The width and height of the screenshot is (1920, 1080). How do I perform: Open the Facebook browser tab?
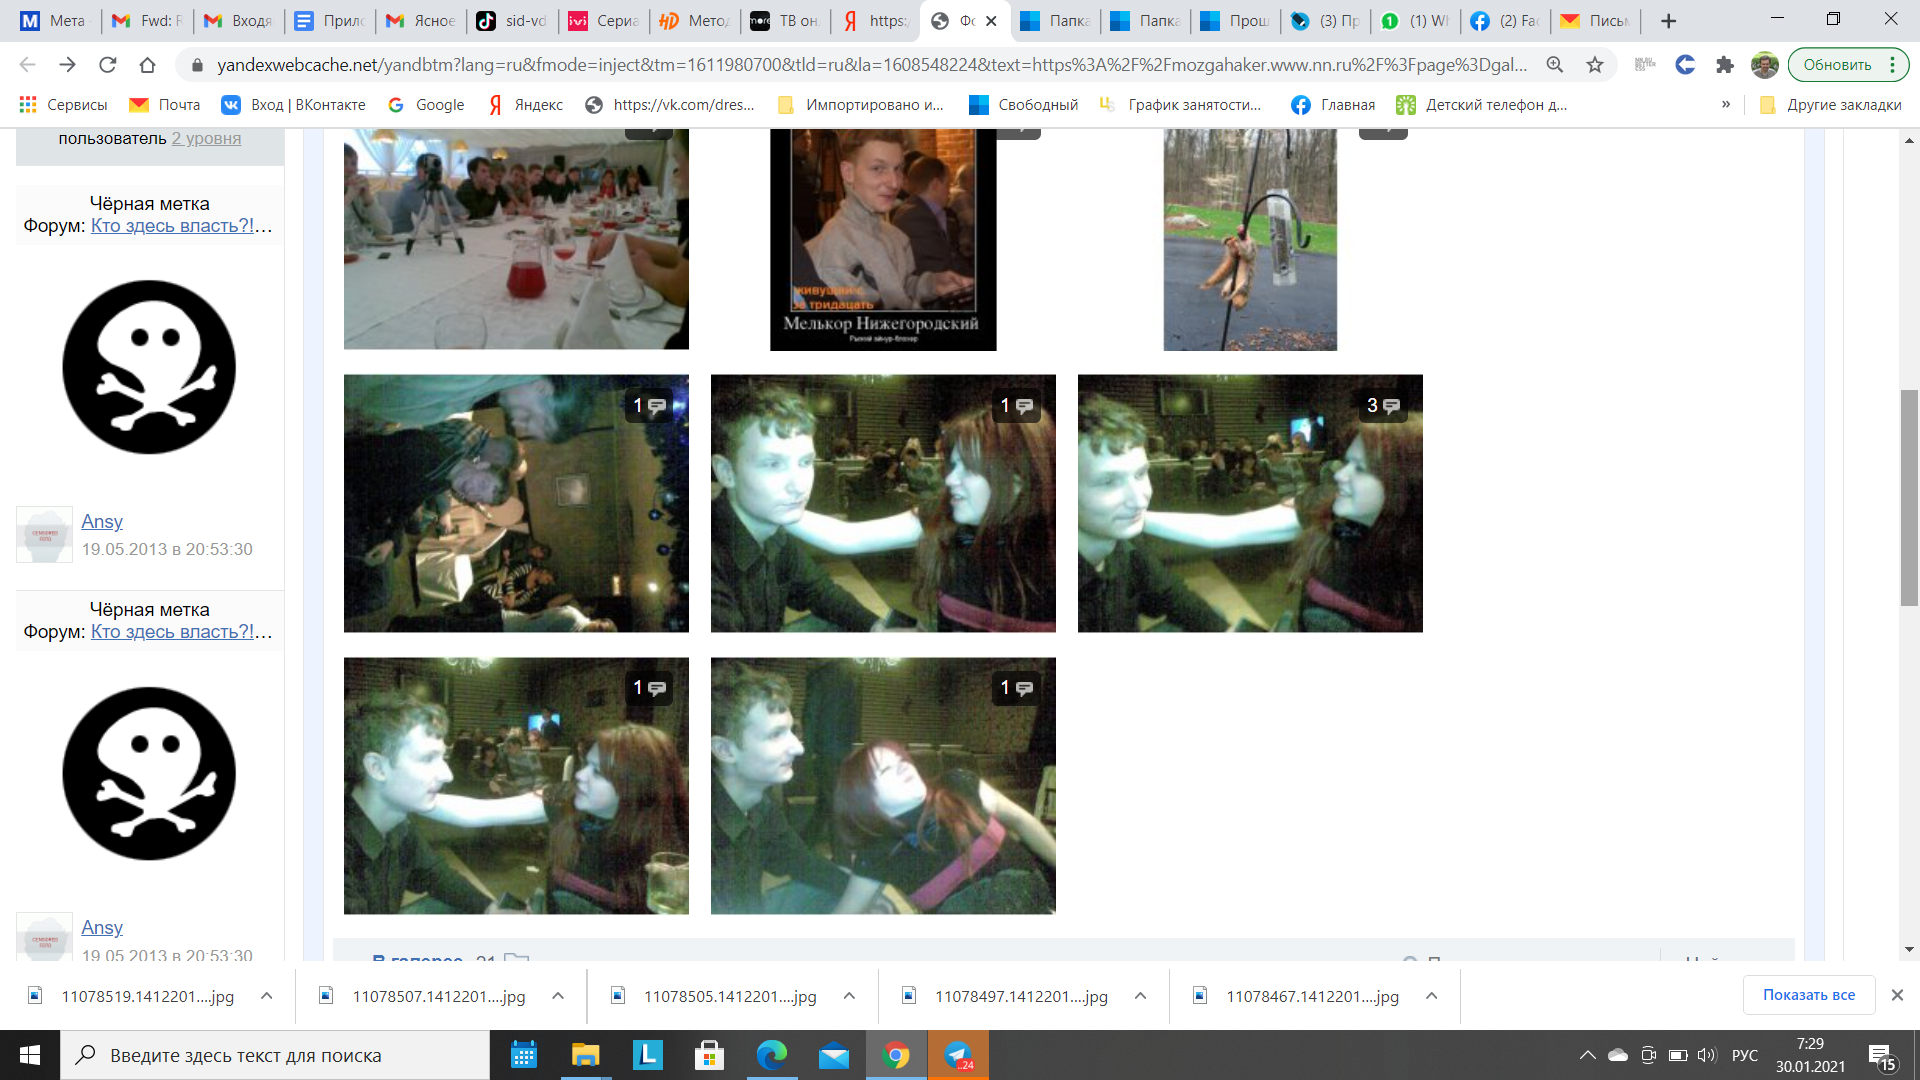point(1506,21)
